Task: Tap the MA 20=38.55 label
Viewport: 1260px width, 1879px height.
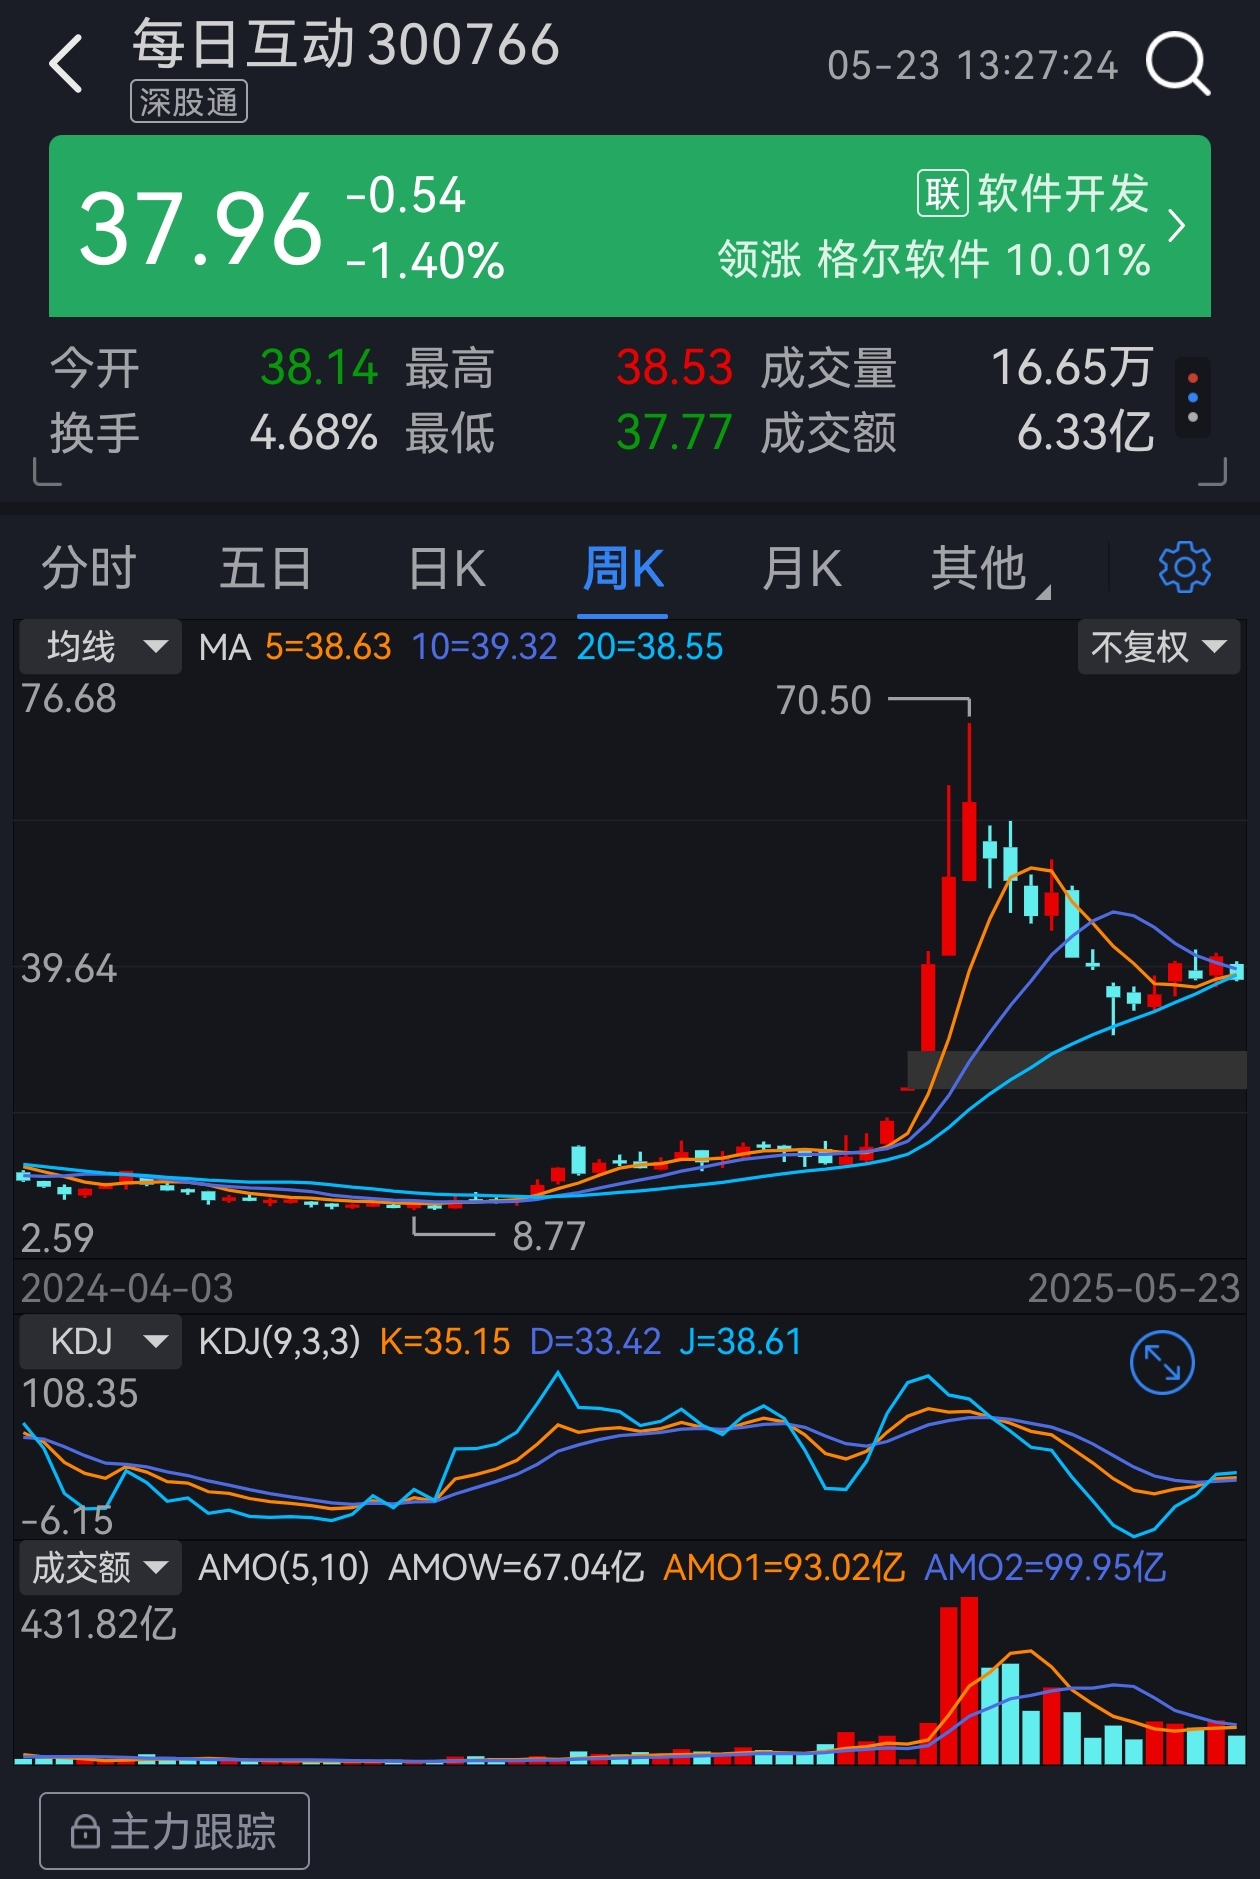Action: [649, 647]
